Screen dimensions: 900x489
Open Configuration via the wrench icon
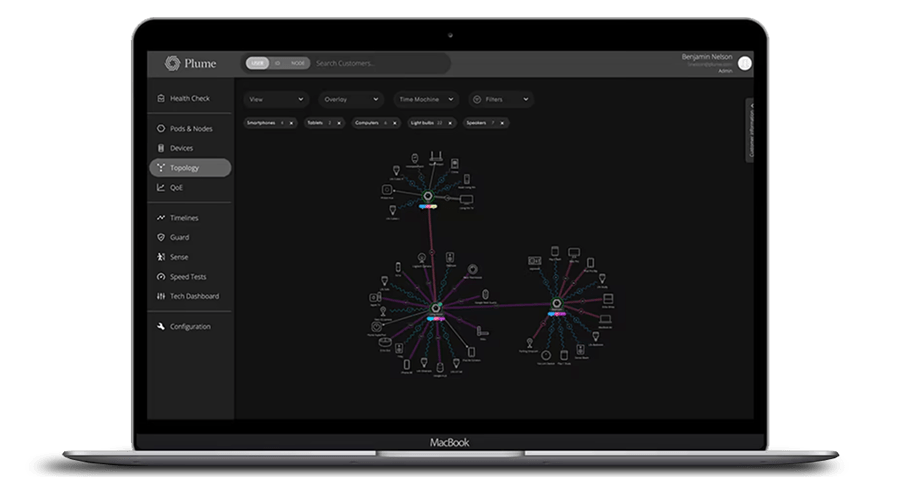coord(161,327)
